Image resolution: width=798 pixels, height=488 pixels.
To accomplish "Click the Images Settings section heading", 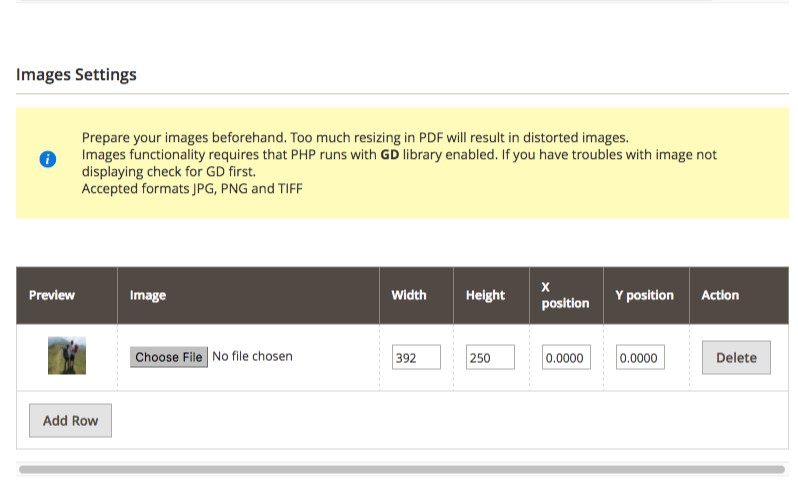I will pos(76,74).
